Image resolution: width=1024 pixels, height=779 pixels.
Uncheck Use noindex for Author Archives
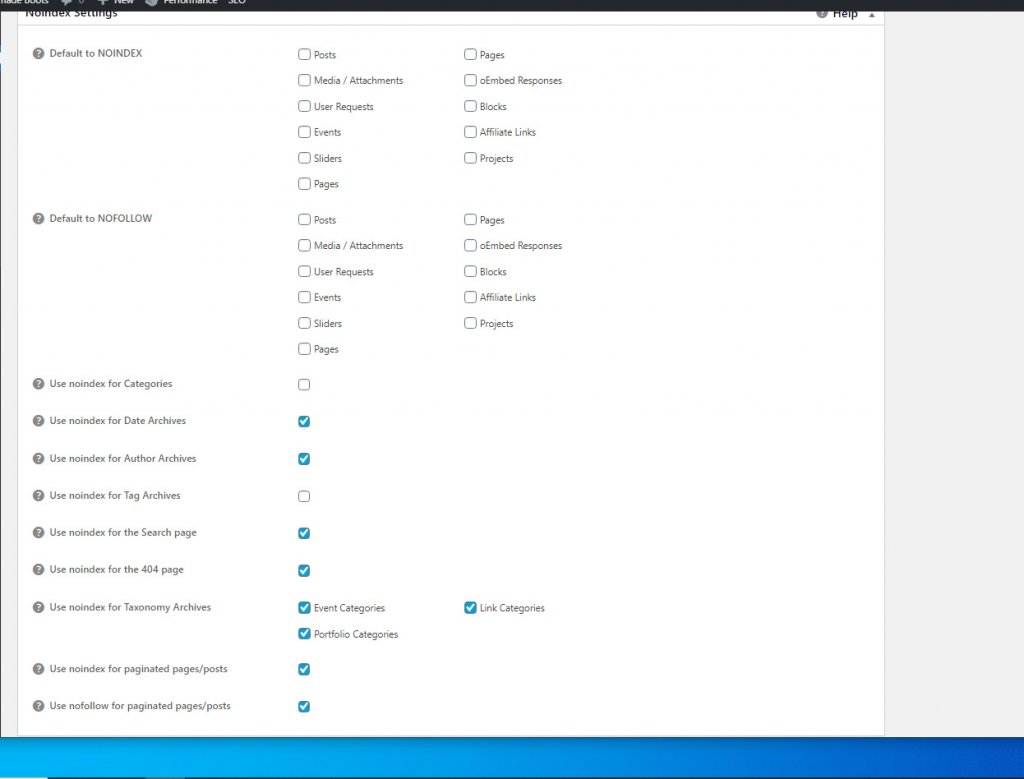tap(304, 459)
